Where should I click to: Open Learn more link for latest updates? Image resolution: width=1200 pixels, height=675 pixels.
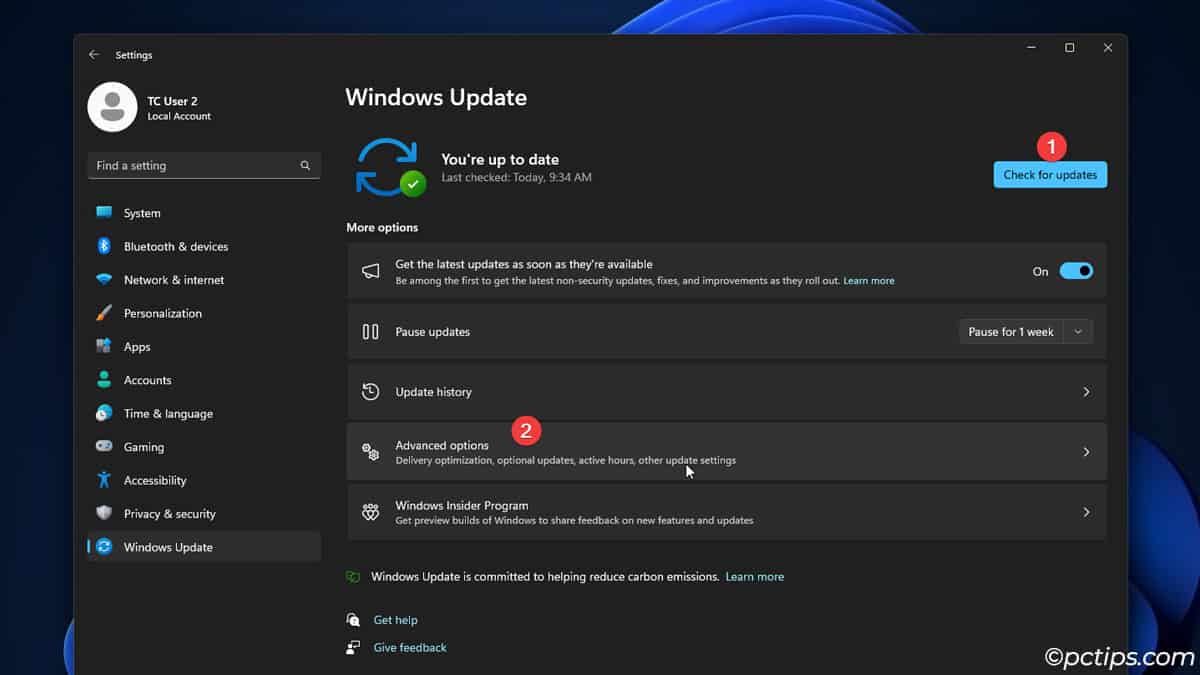click(869, 281)
